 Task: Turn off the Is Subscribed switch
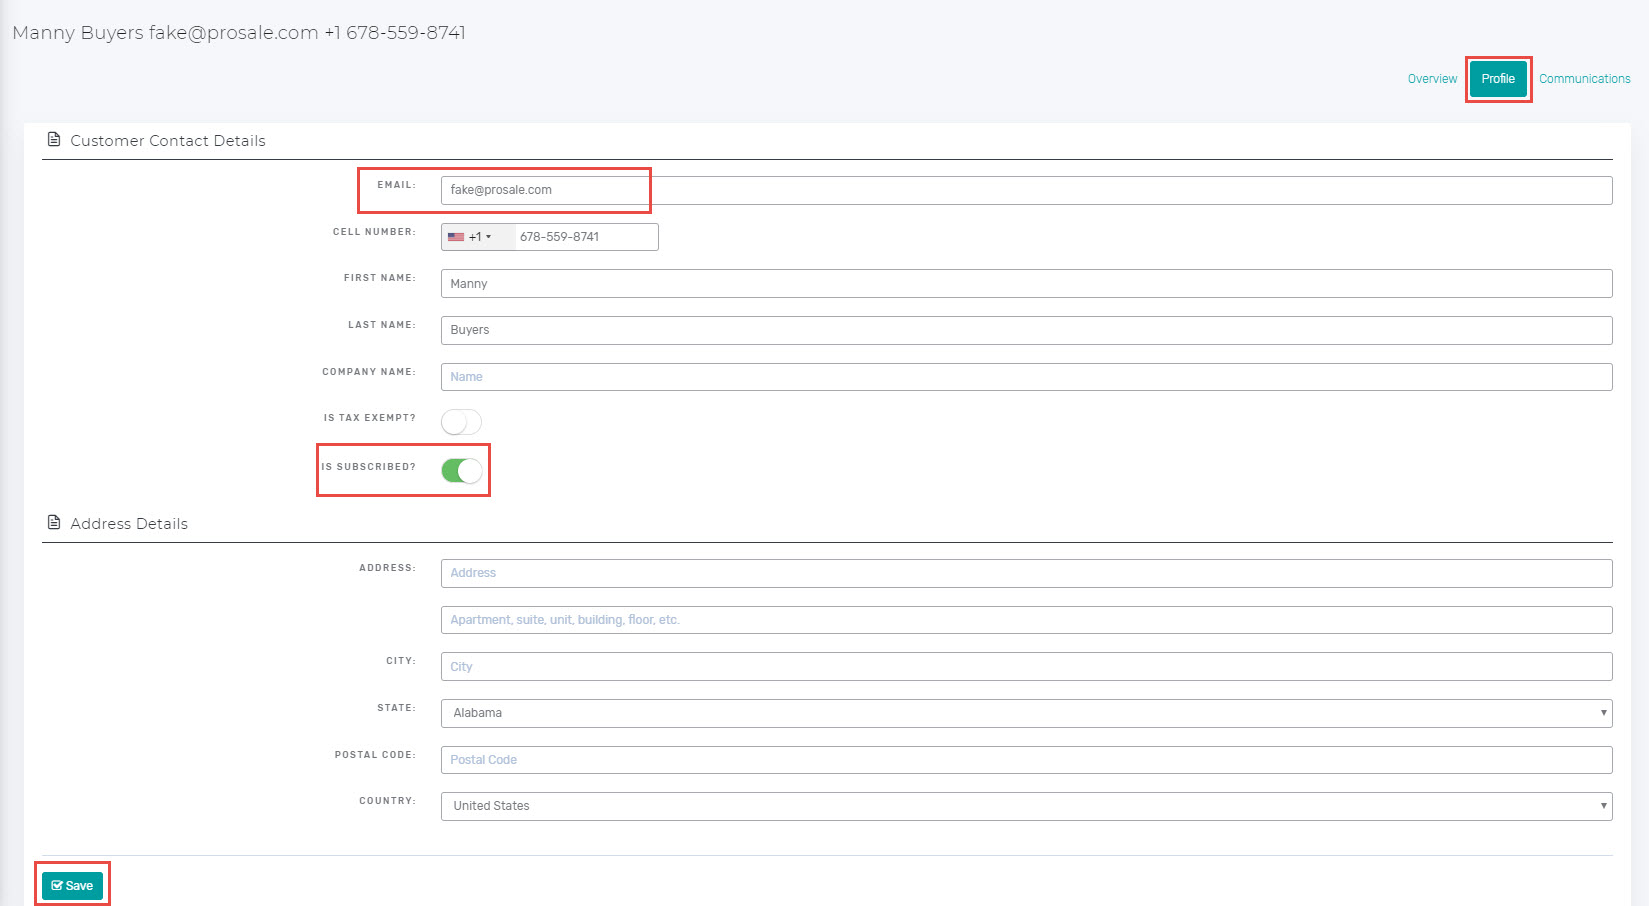click(x=461, y=470)
